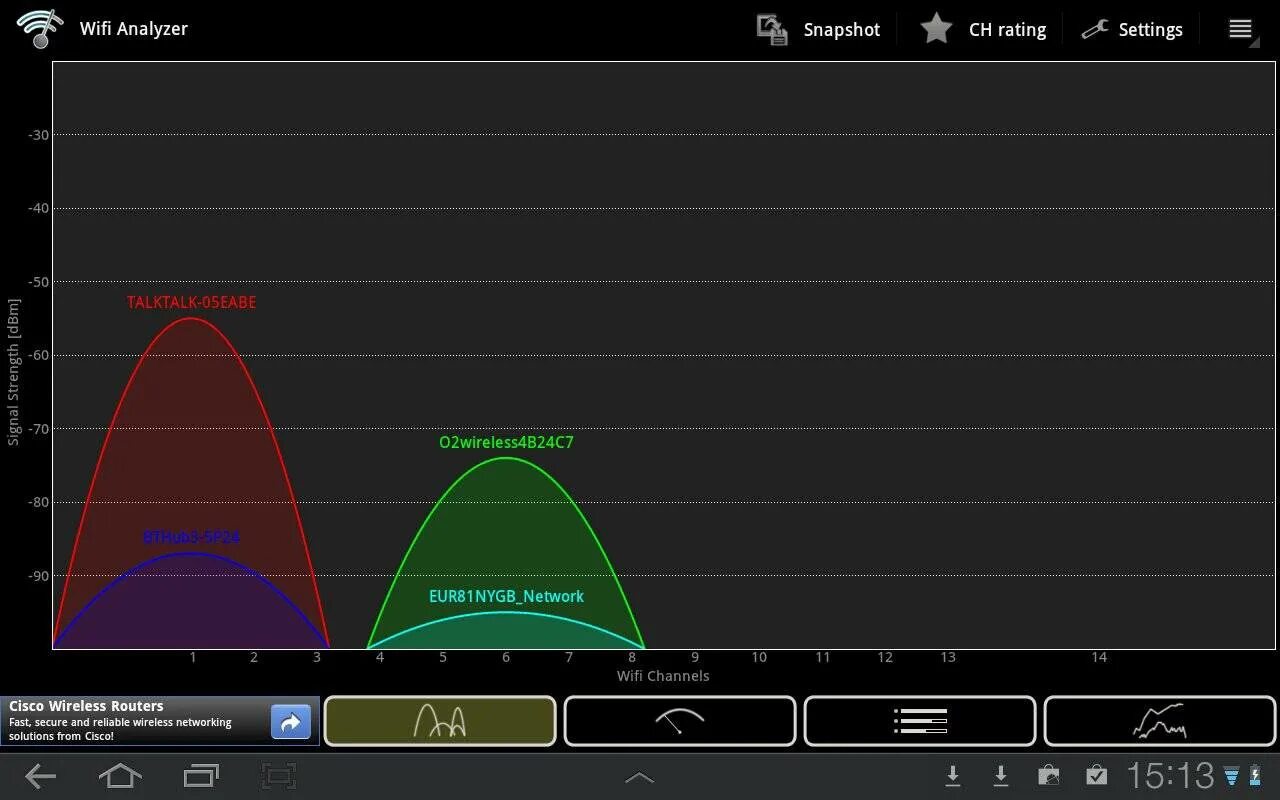The image size is (1280, 800).
Task: Open the Wifi Analyzer app icon
Action: coord(39,28)
